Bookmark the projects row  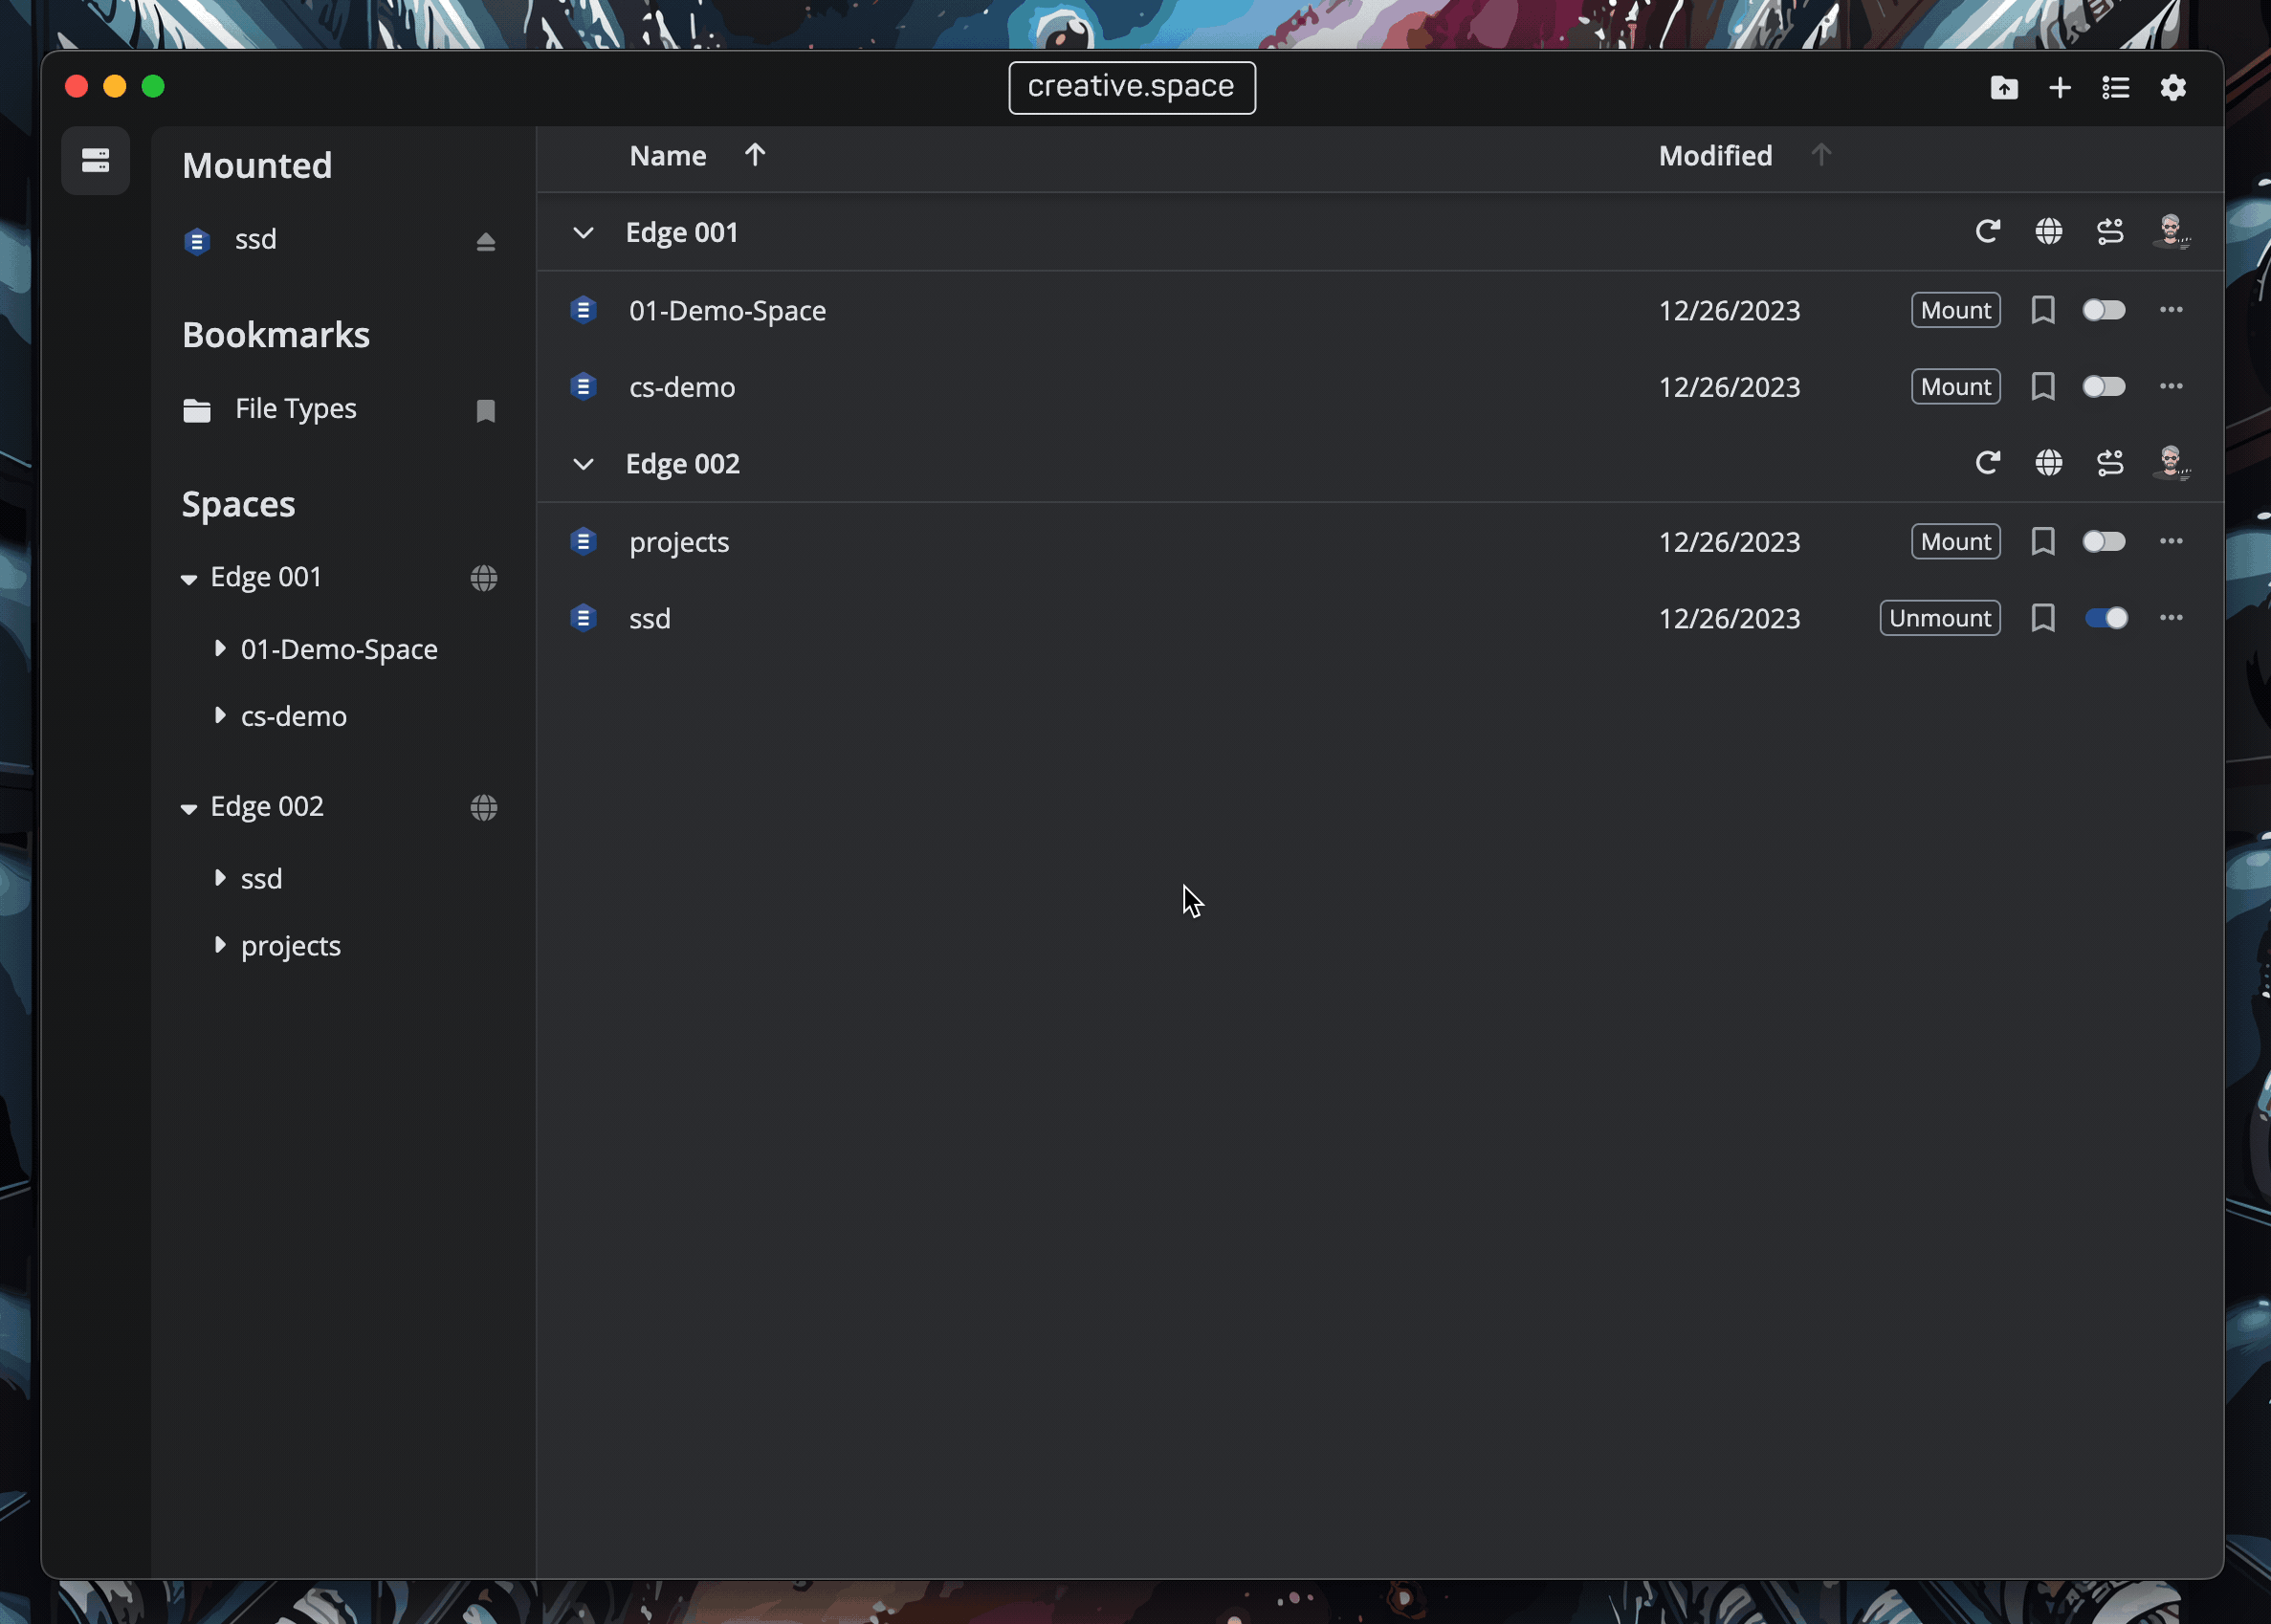tap(2042, 541)
